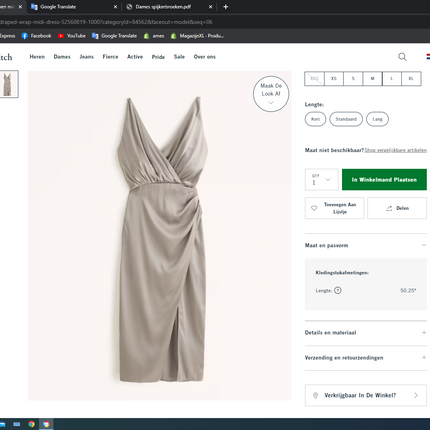Image resolution: width=430 pixels, height=430 pixels.
Task: Expand Maak De Look Af circle
Action: [271, 94]
